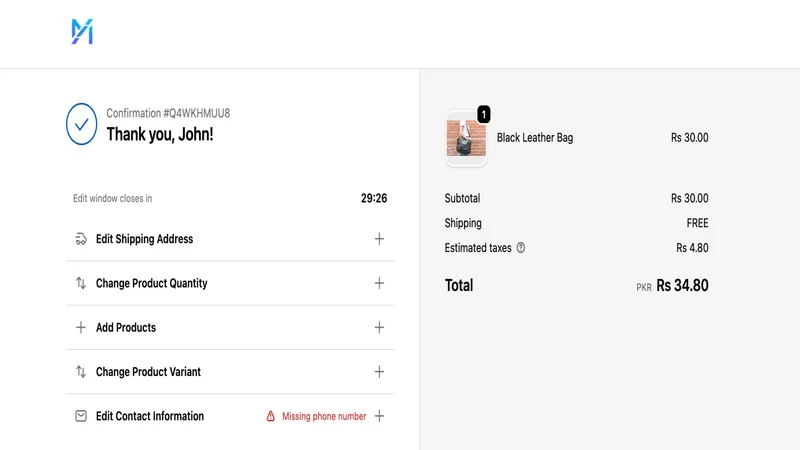The height and width of the screenshot is (450, 800).
Task: Select the Add Products label
Action: [x=126, y=328]
